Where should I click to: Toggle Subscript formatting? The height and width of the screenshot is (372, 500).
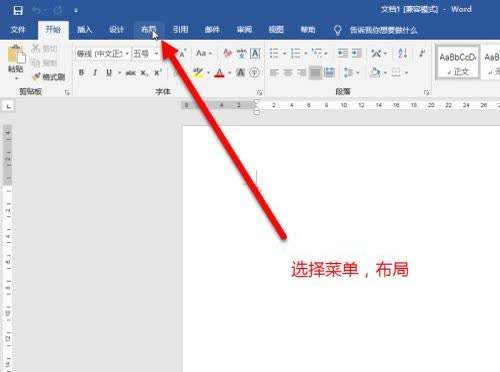(144, 73)
